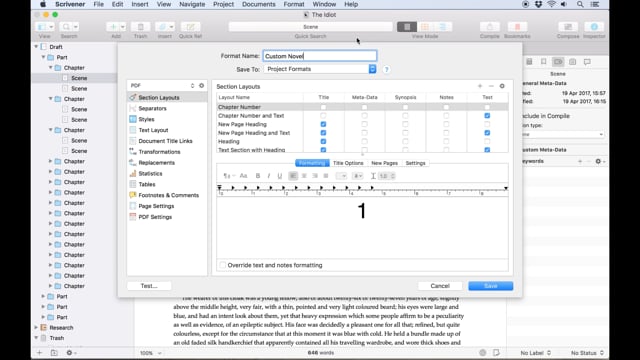
Task: Open the paragraph style dropdown
Action: (x=229, y=176)
